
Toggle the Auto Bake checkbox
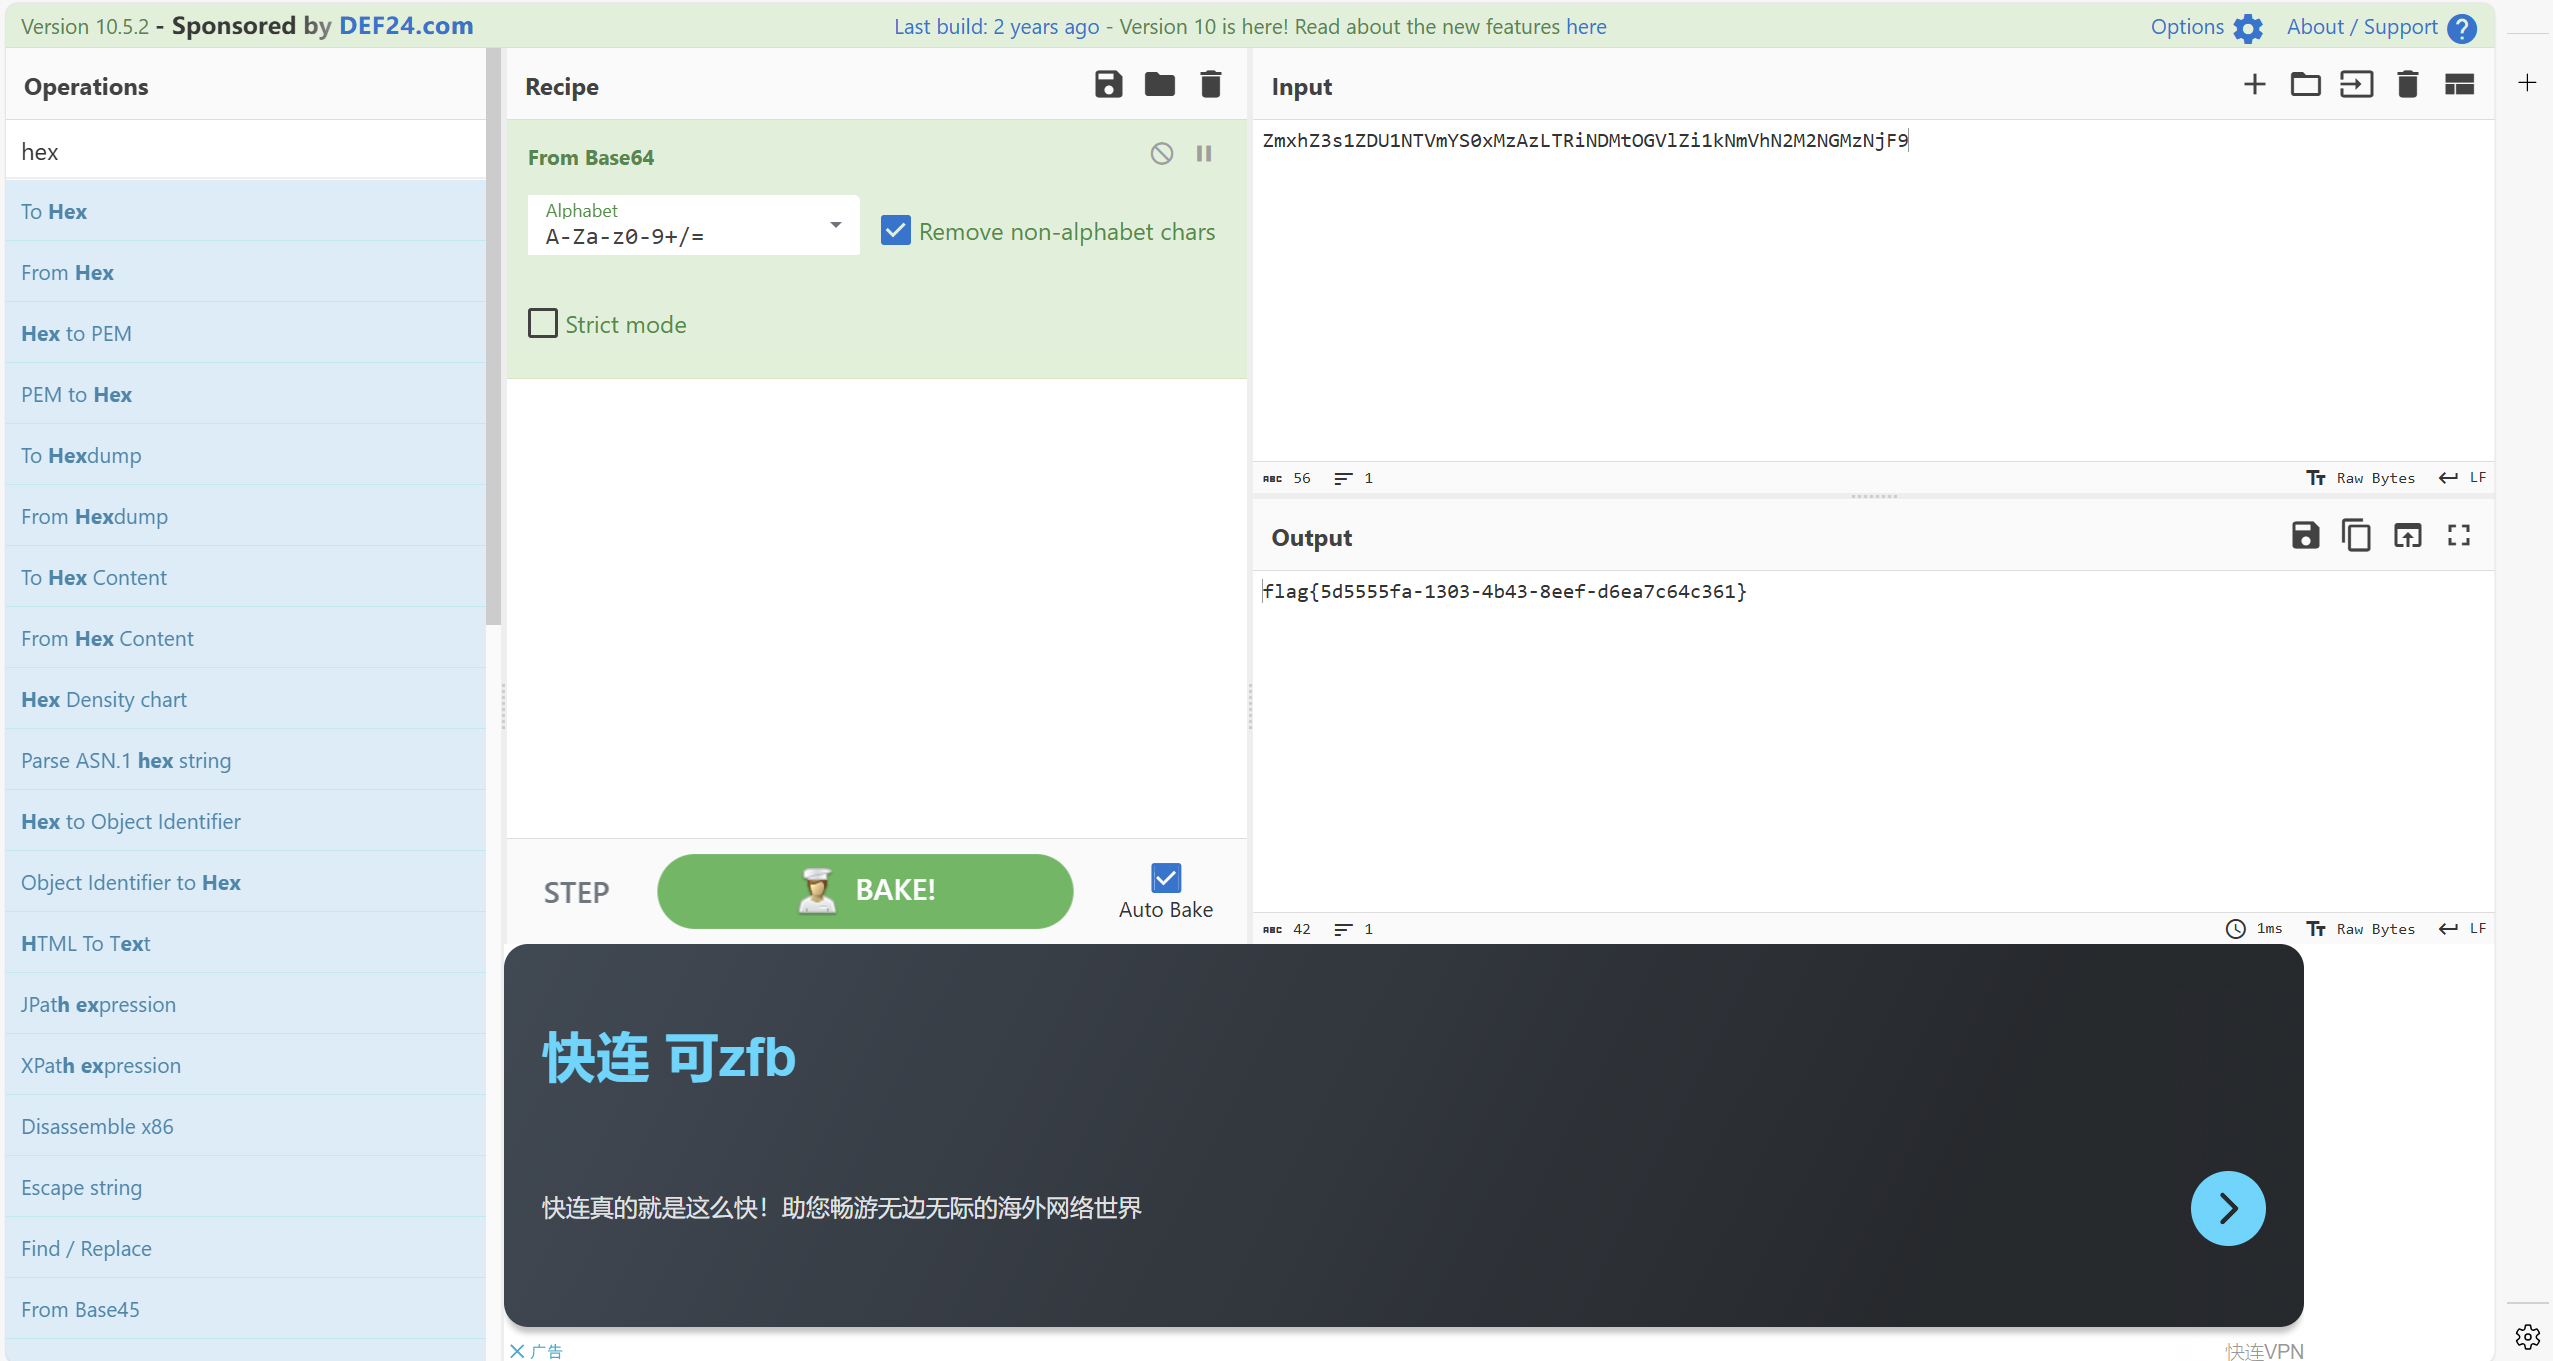pos(1166,878)
